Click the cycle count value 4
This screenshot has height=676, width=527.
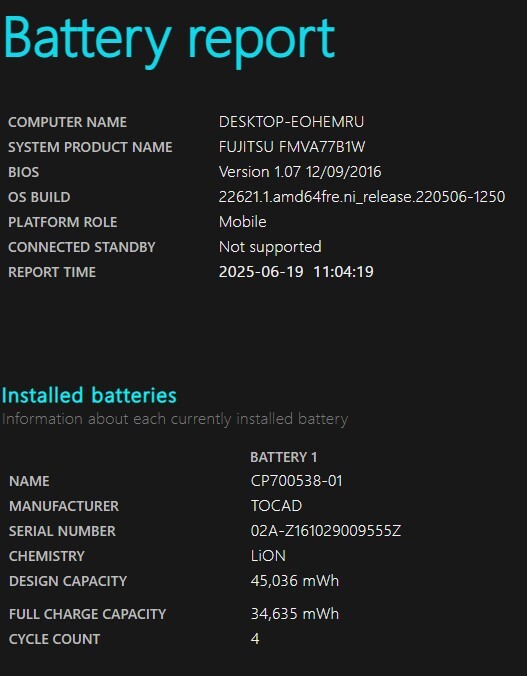255,638
